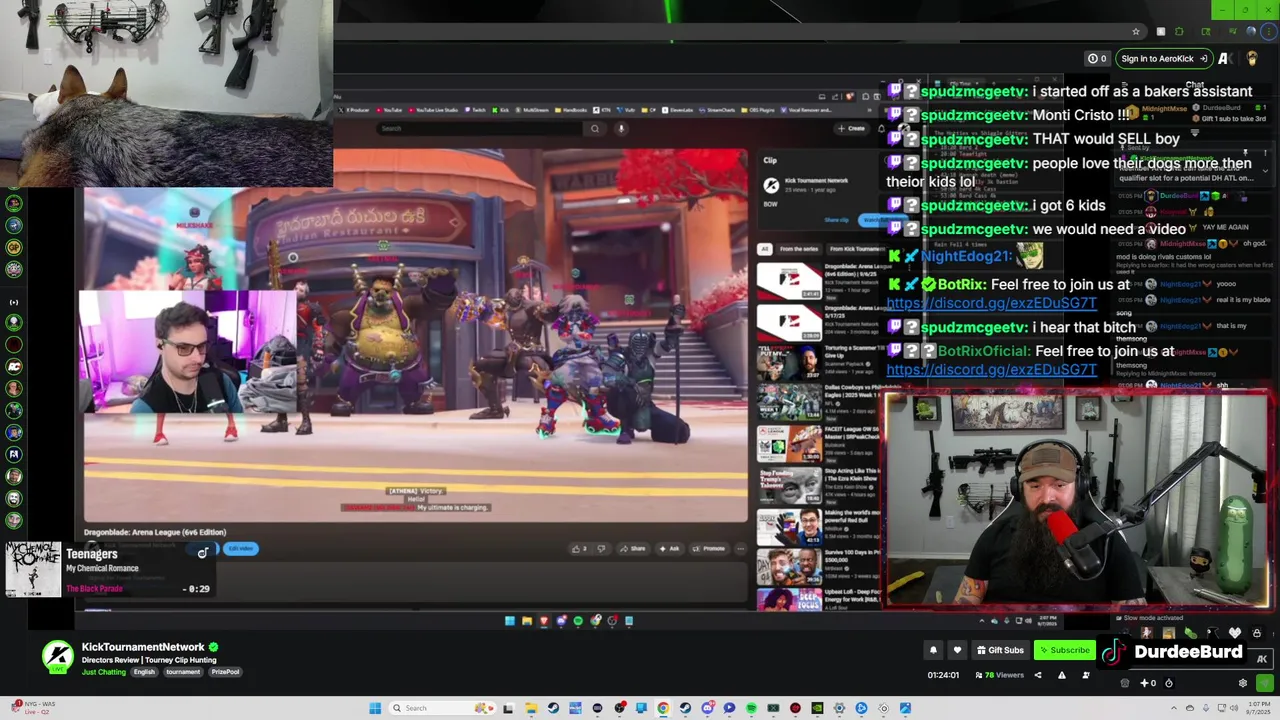
Task: Open the bookmark star in browser address bar
Action: pos(1135,31)
